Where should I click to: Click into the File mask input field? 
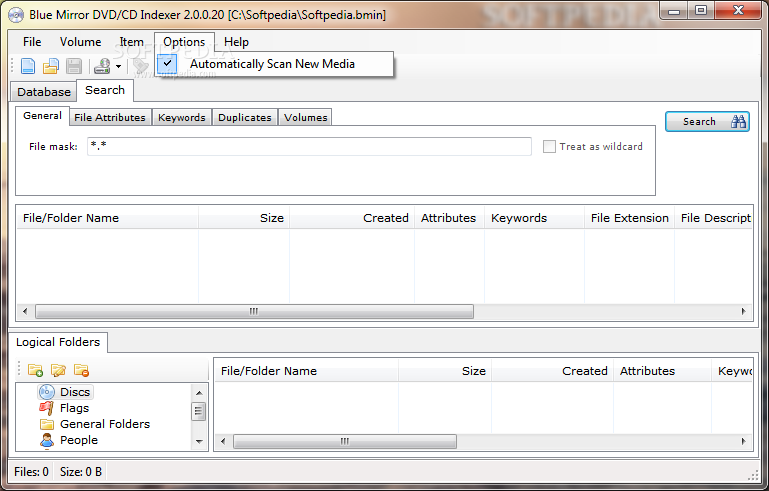[x=309, y=146]
